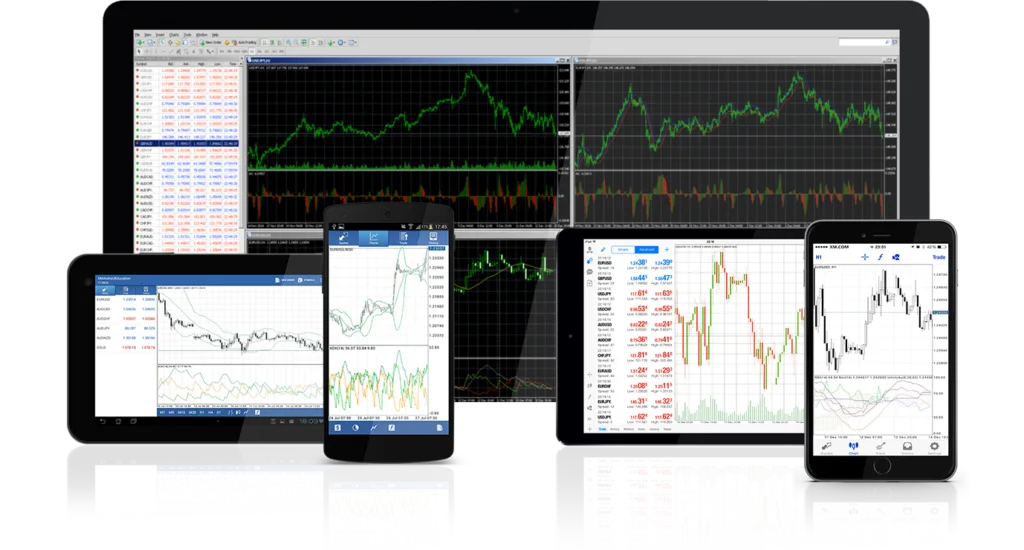This screenshot has height=550, width=1024.
Task: Tap the account person icon in iPad sidebar
Action: [590, 250]
